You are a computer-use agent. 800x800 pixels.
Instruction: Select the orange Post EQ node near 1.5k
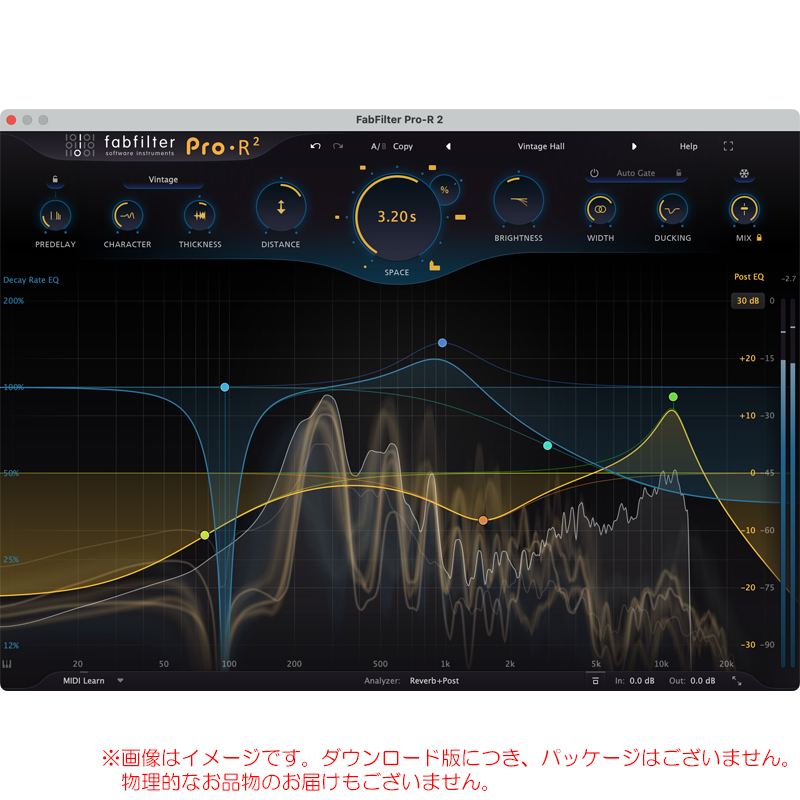[x=483, y=520]
